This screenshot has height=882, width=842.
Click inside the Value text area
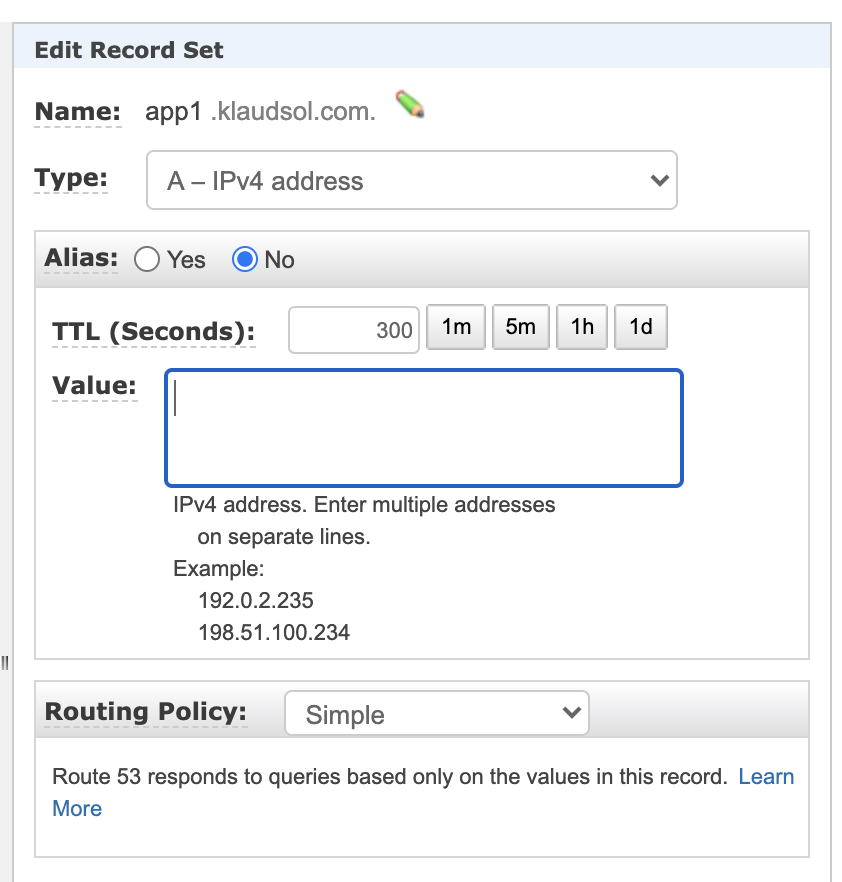(x=424, y=428)
